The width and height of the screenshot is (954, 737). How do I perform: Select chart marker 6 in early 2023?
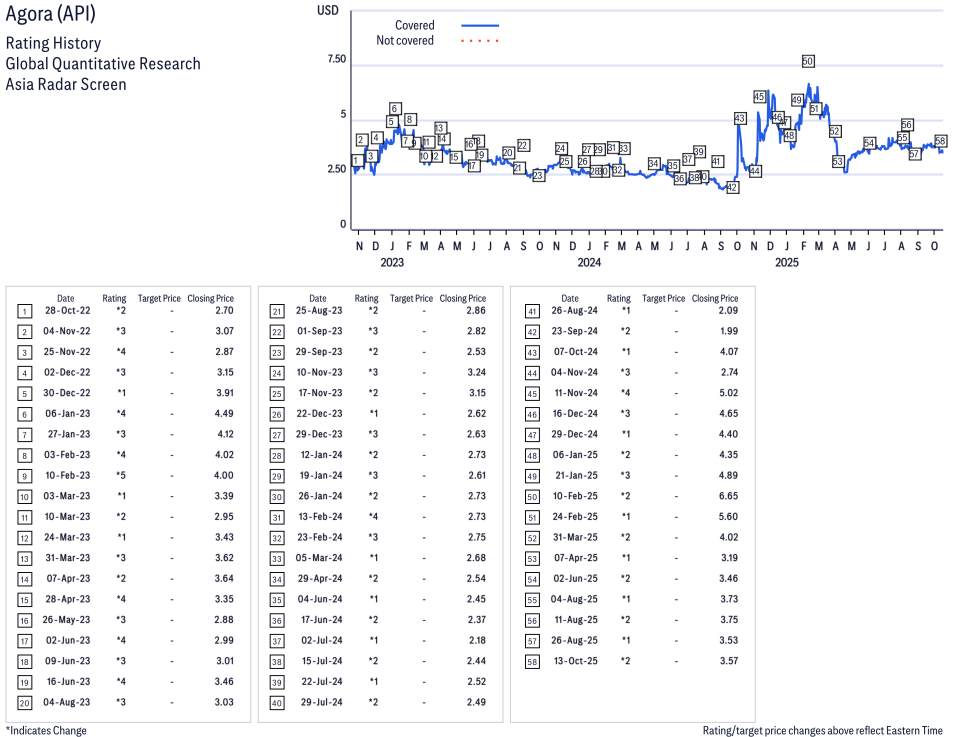(x=395, y=108)
